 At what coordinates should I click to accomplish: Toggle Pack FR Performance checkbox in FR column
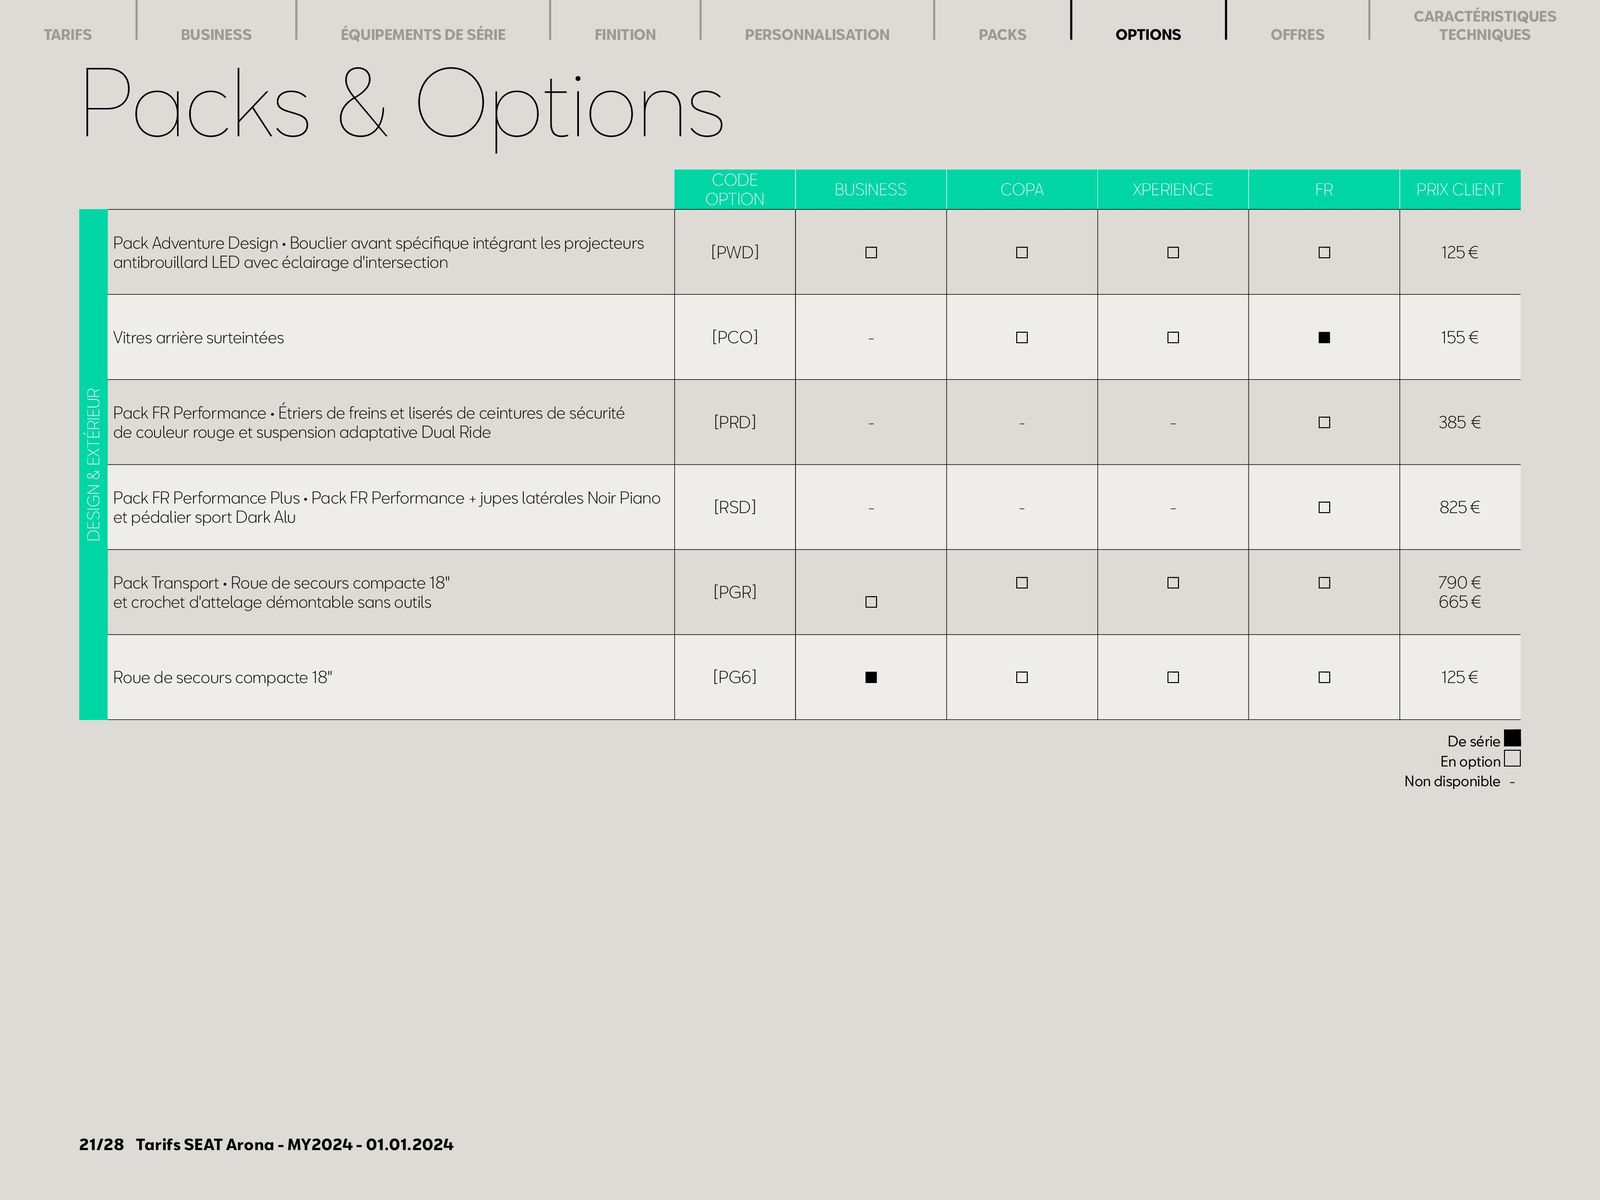(x=1324, y=423)
